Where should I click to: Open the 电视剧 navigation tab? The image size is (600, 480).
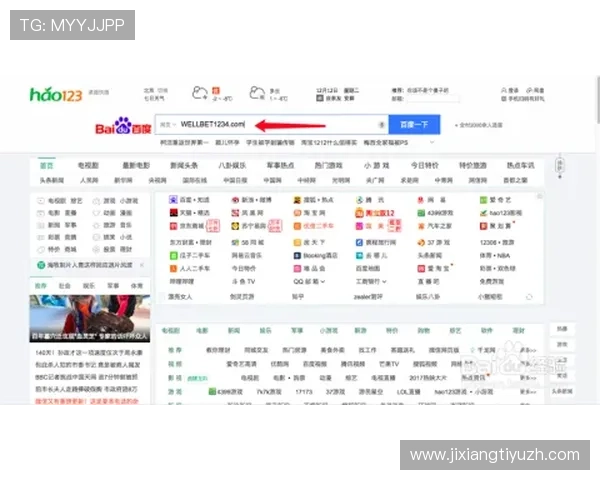(88, 165)
